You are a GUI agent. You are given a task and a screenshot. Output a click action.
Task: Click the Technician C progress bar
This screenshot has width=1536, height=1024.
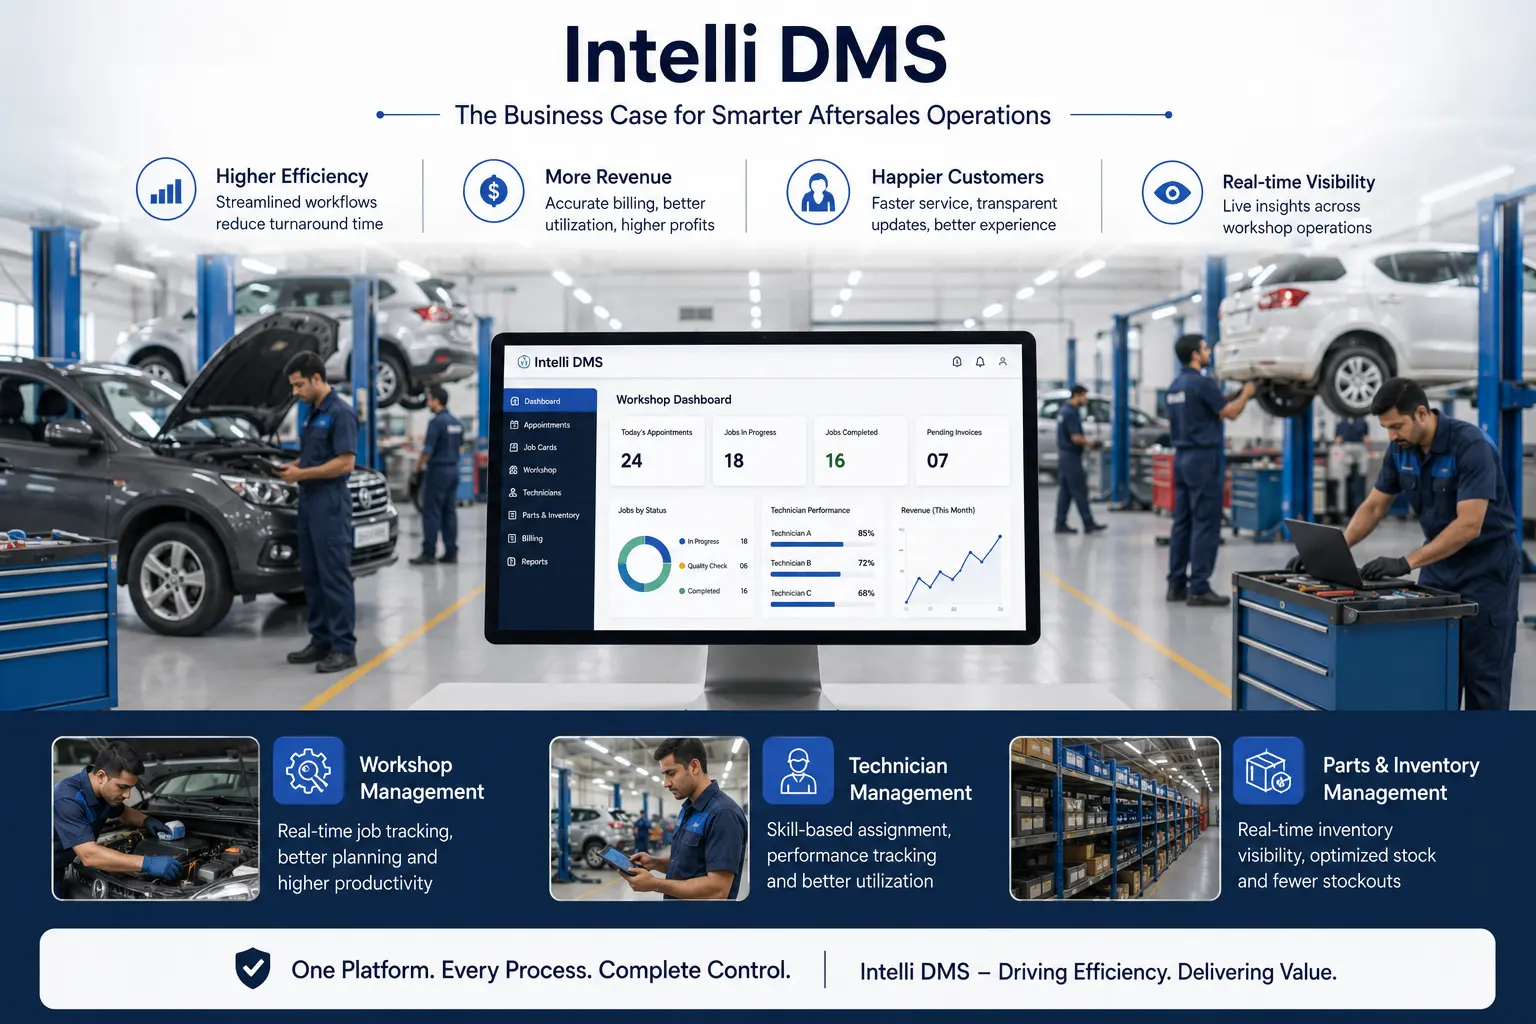[x=822, y=604]
